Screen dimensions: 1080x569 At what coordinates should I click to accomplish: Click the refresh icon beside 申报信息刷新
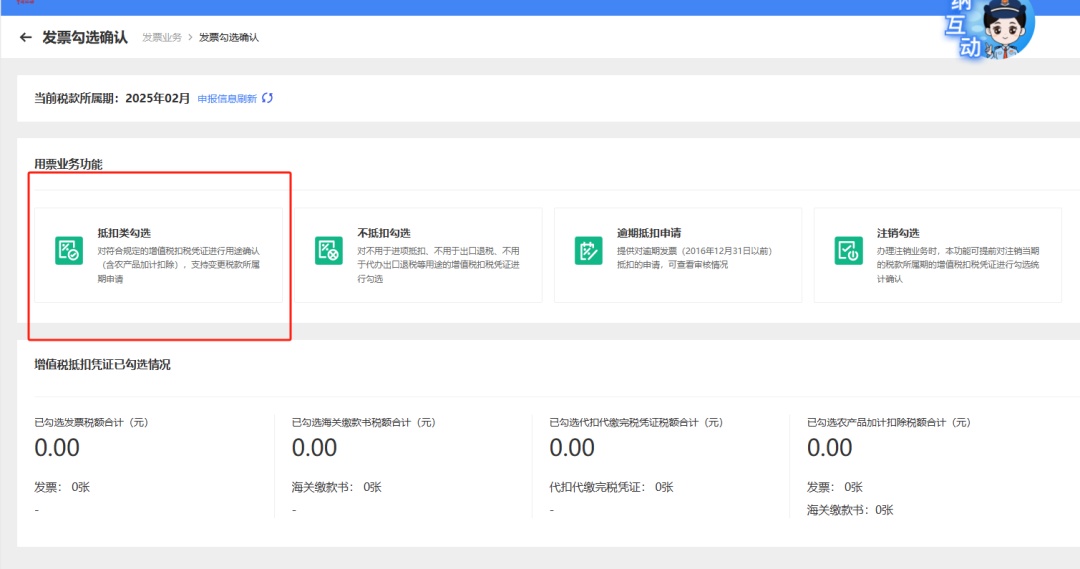coord(267,98)
